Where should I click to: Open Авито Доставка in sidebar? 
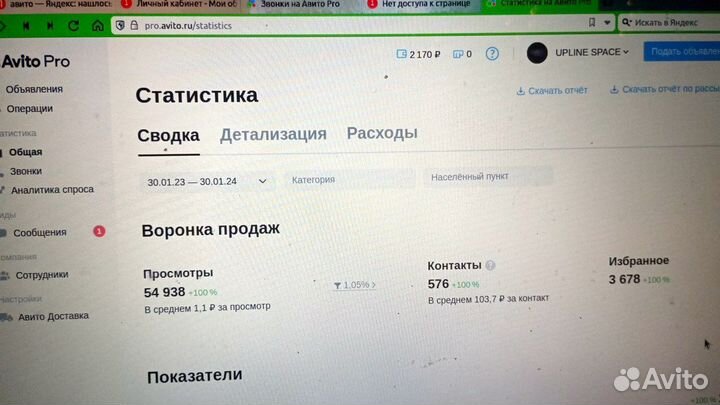click(53, 316)
